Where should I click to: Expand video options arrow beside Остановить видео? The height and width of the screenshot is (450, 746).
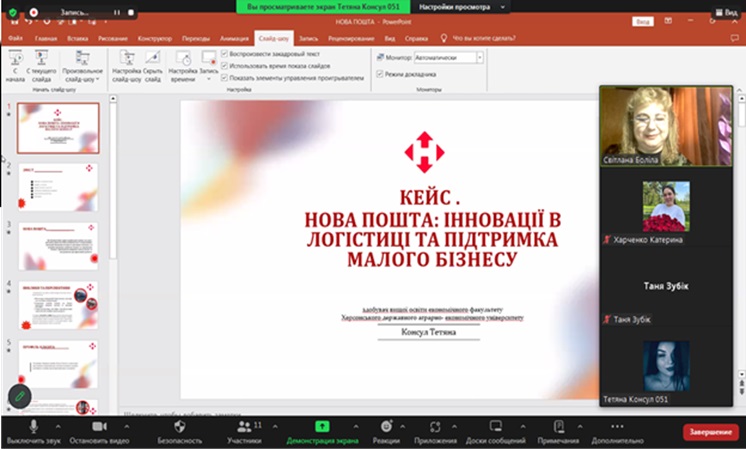[x=127, y=427]
